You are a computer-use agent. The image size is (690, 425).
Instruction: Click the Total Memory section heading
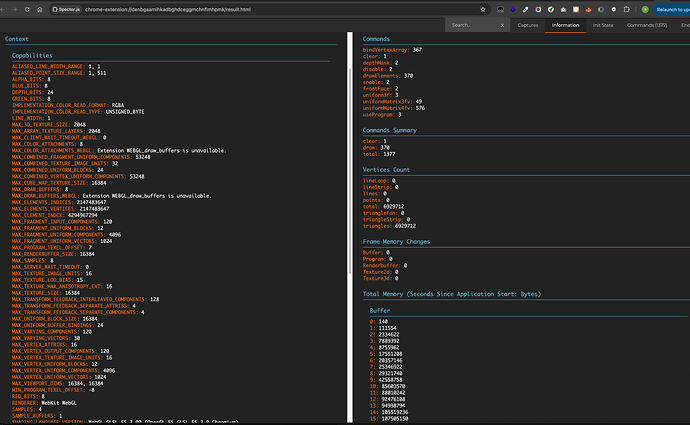pyautogui.click(x=451, y=295)
